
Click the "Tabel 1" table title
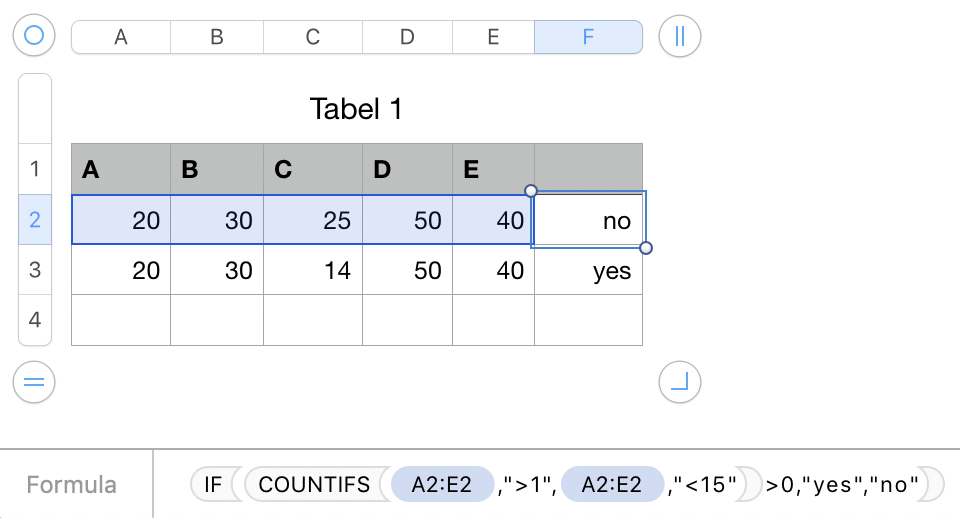356,108
